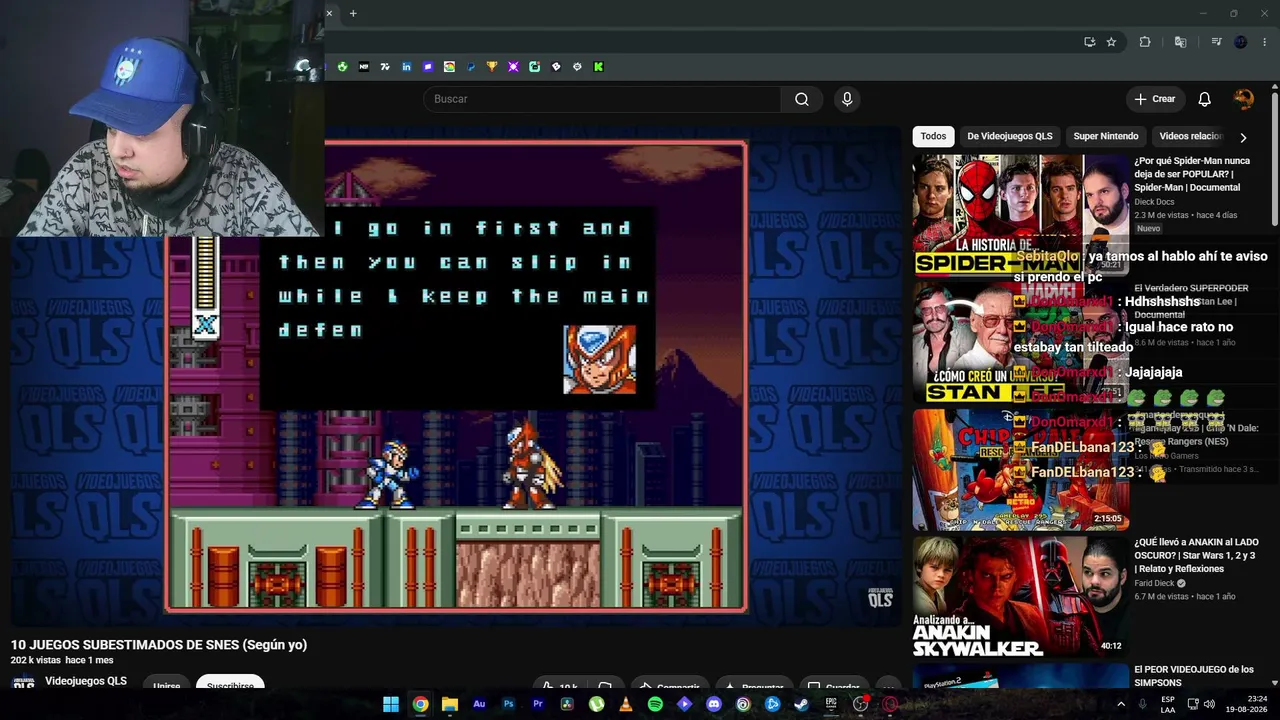Switch keyboard language via ESP LAA indicator
Viewport: 1280px width, 720px height.
1168,704
